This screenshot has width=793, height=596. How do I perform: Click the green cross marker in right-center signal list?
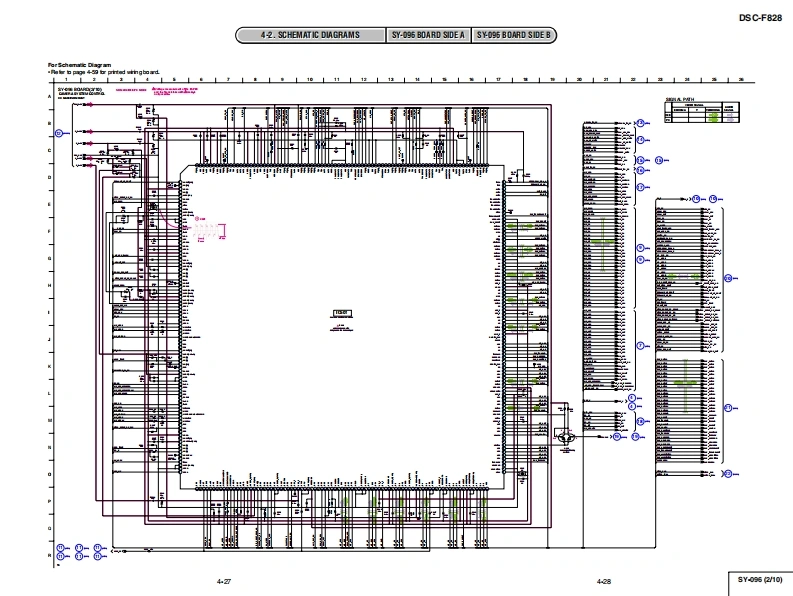[x=603, y=244]
